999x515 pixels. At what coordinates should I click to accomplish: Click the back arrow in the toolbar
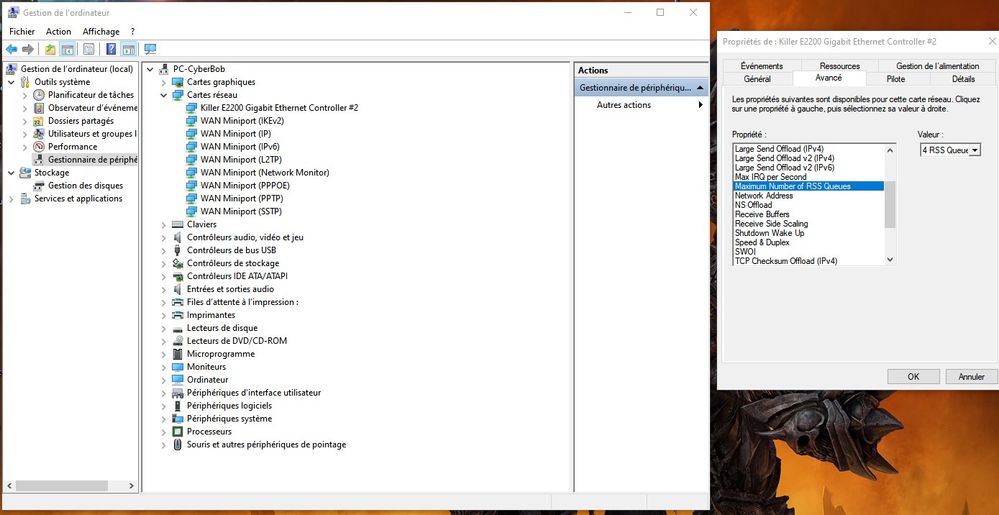[x=11, y=49]
